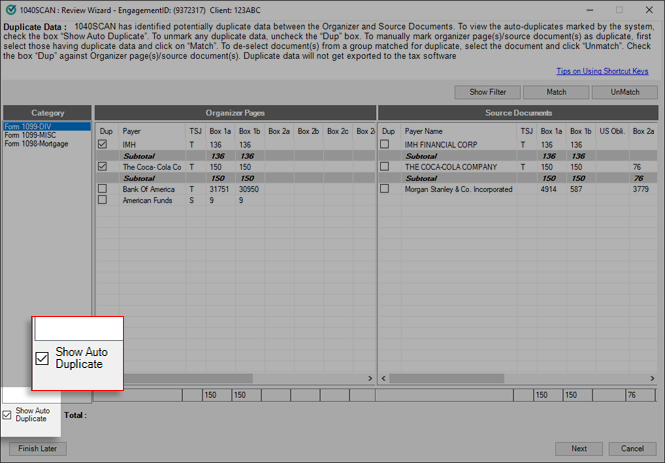The width and height of the screenshot is (665, 463).
Task: Click Source Documents Dup column header
Action: [389, 131]
